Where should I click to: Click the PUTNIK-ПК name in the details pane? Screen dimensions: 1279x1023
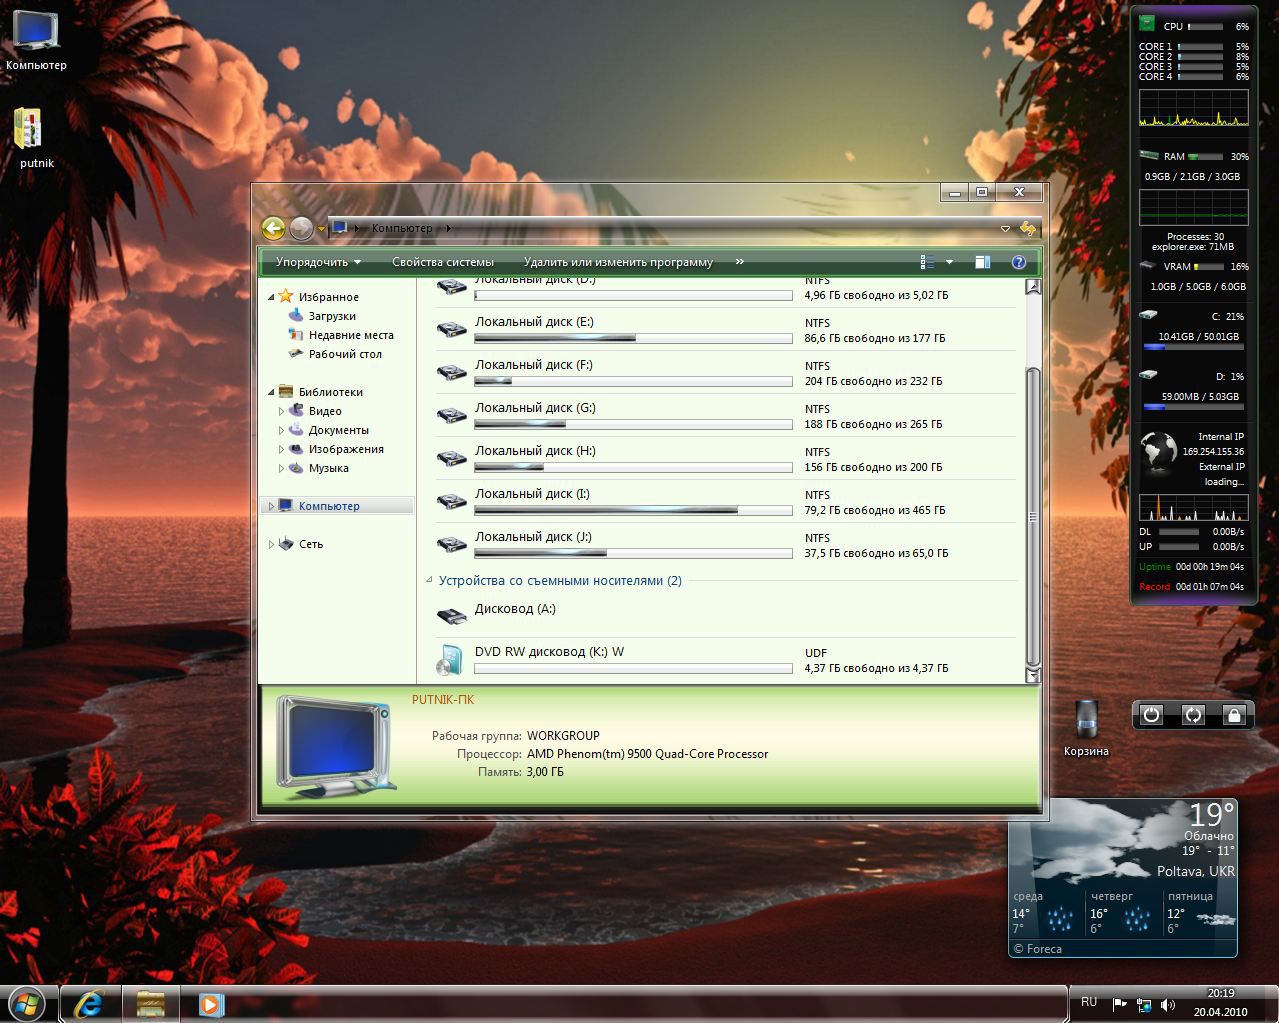[x=443, y=700]
